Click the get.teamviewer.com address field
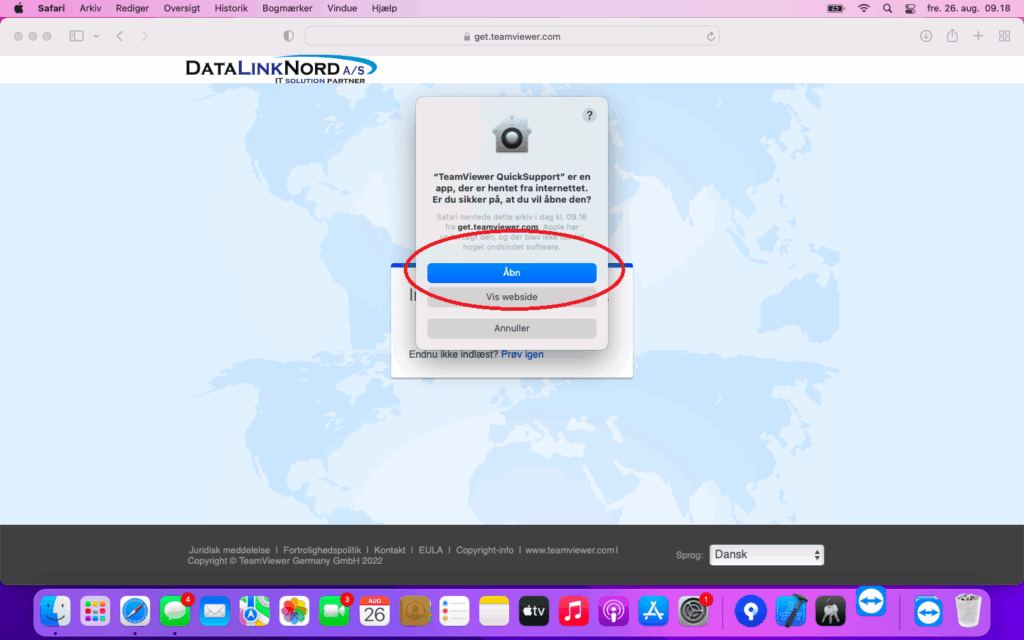This screenshot has width=1024, height=640. [511, 36]
